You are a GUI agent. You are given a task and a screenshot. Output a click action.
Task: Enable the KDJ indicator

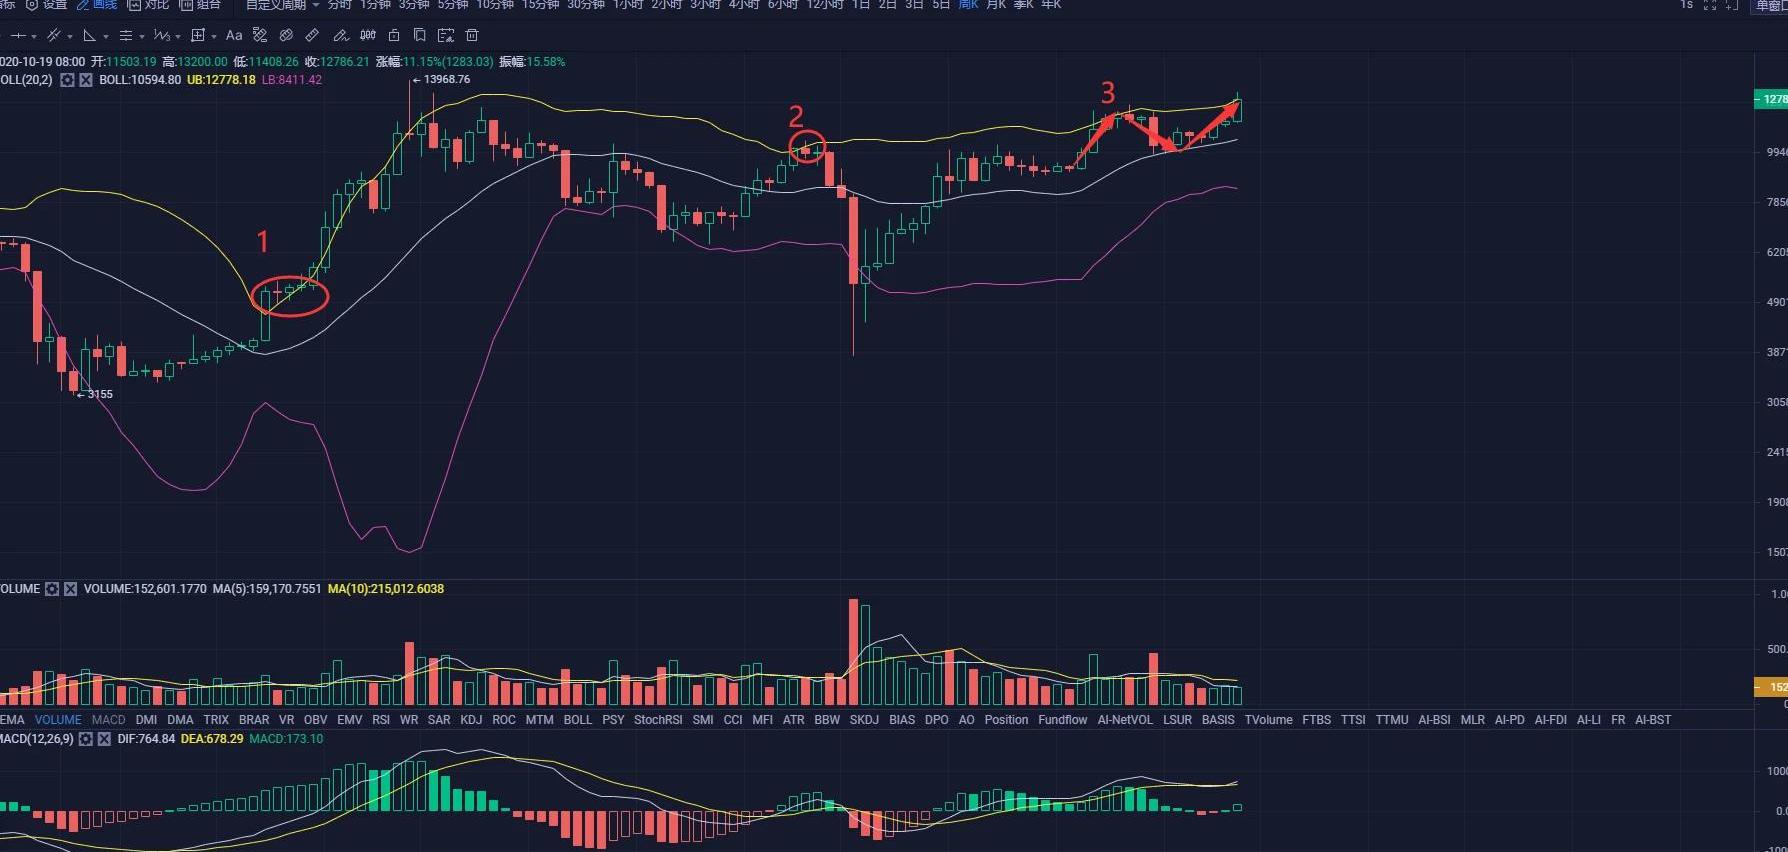tap(471, 720)
